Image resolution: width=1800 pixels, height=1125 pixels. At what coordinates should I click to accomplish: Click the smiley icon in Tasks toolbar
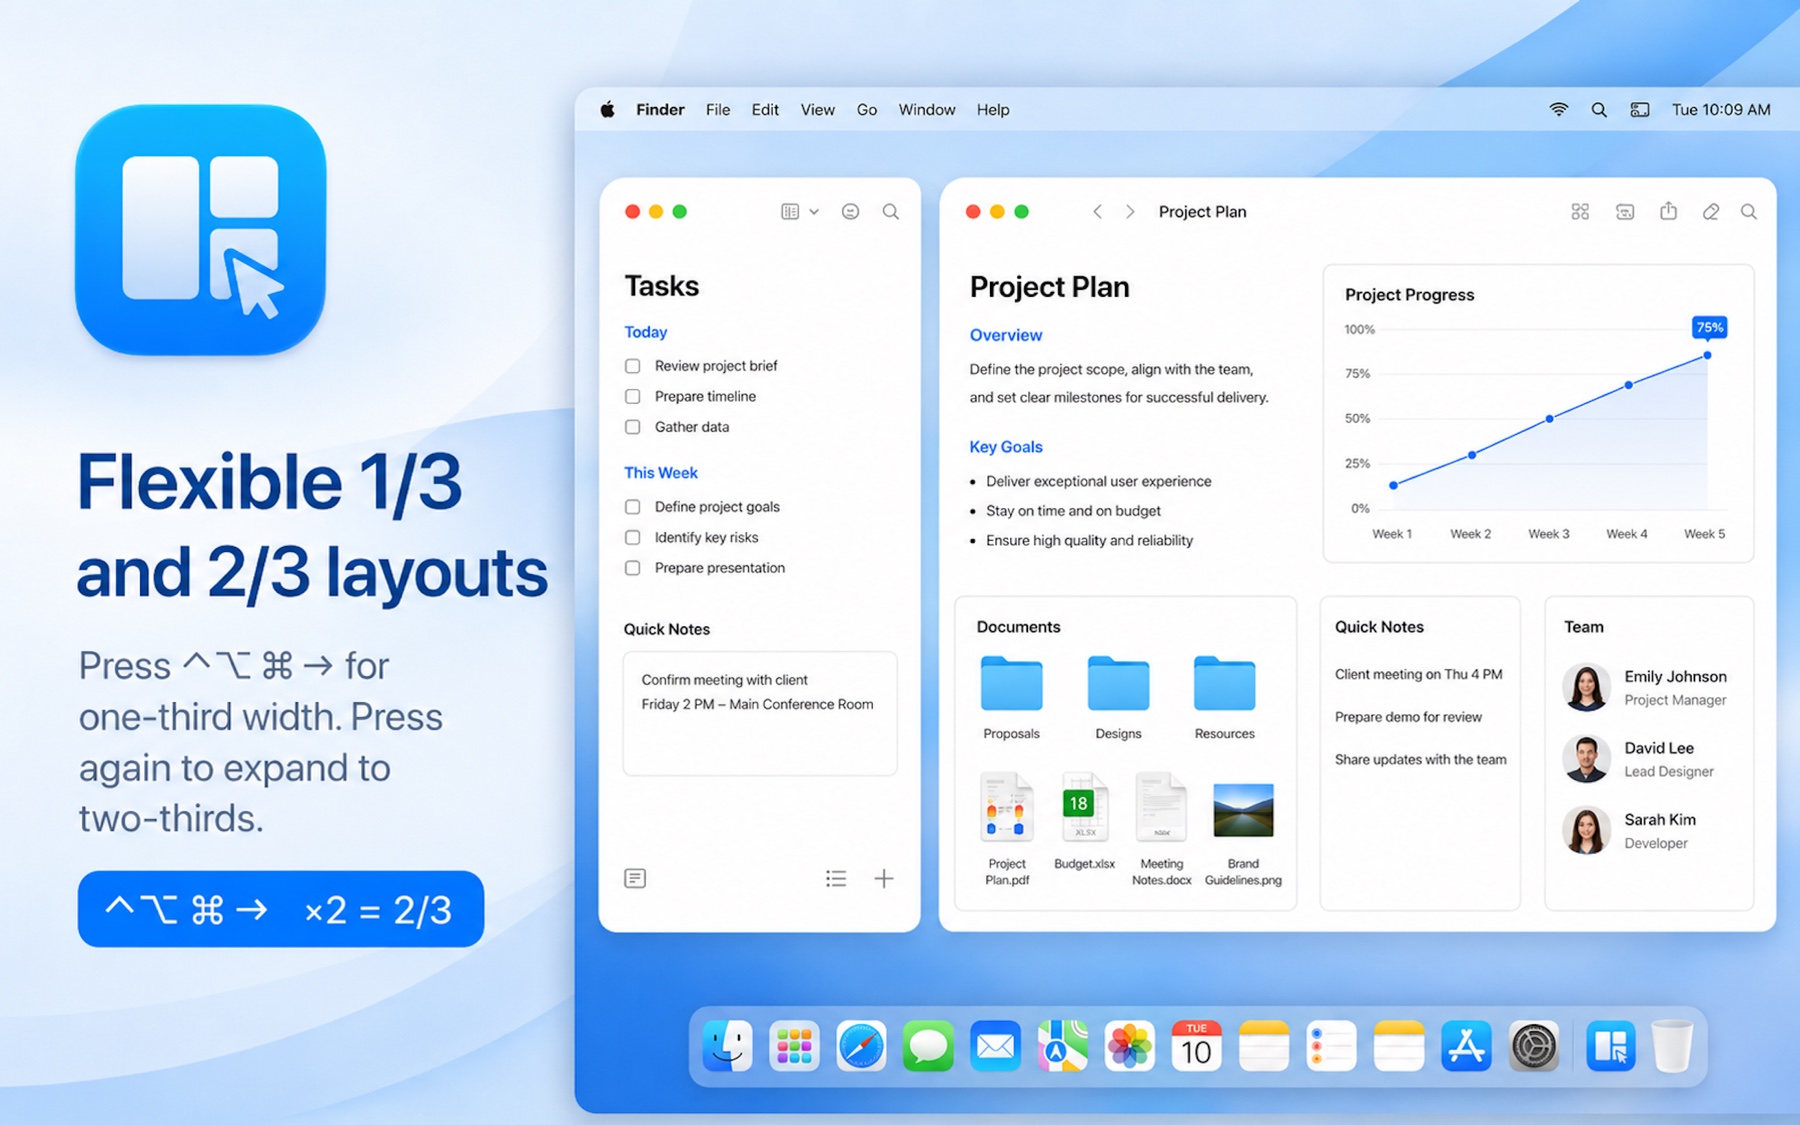coord(850,212)
